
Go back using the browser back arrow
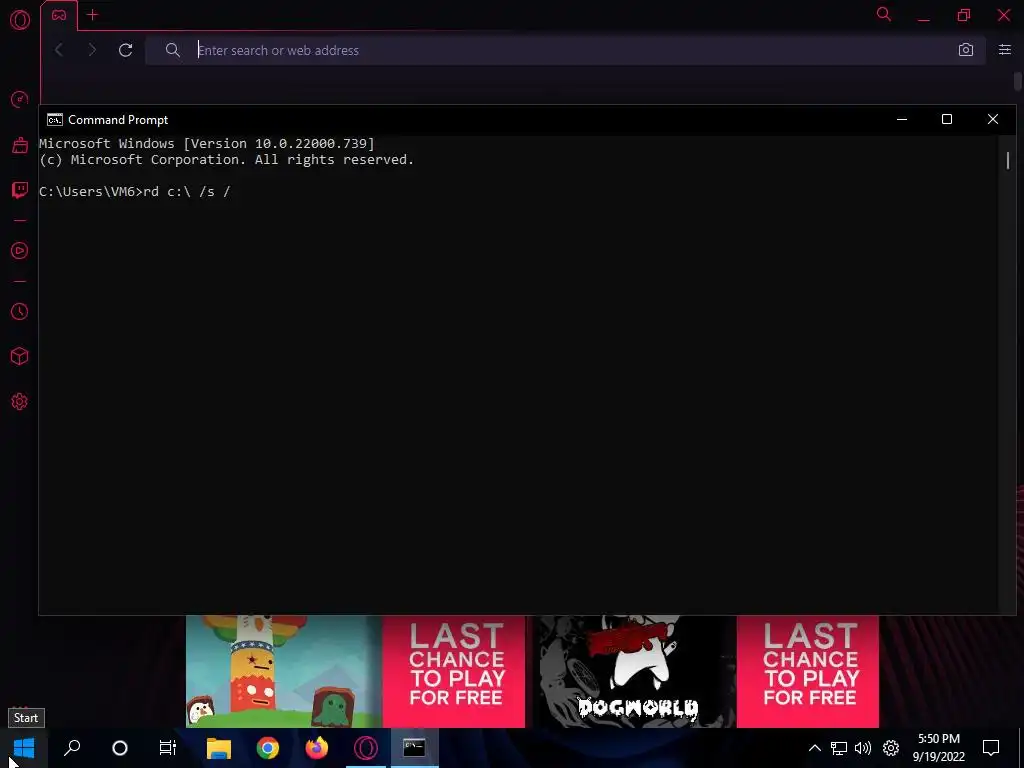tap(59, 50)
